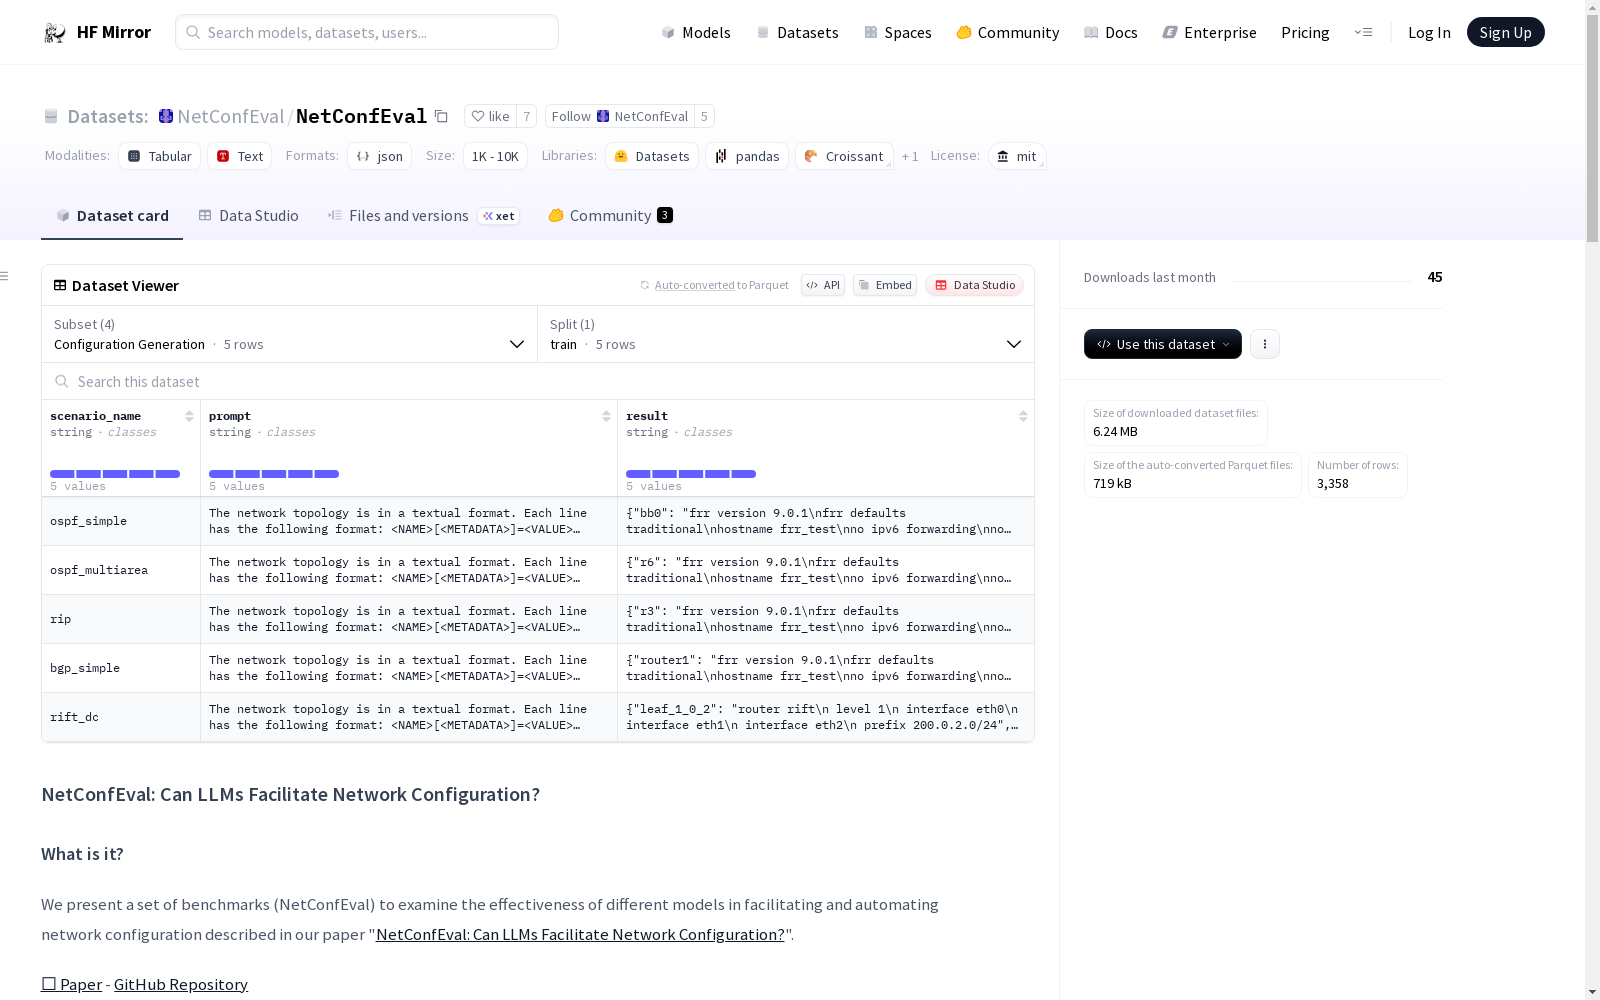Switch to the Dataset card tab
Image resolution: width=1600 pixels, height=1000 pixels.
pyautogui.click(x=112, y=216)
